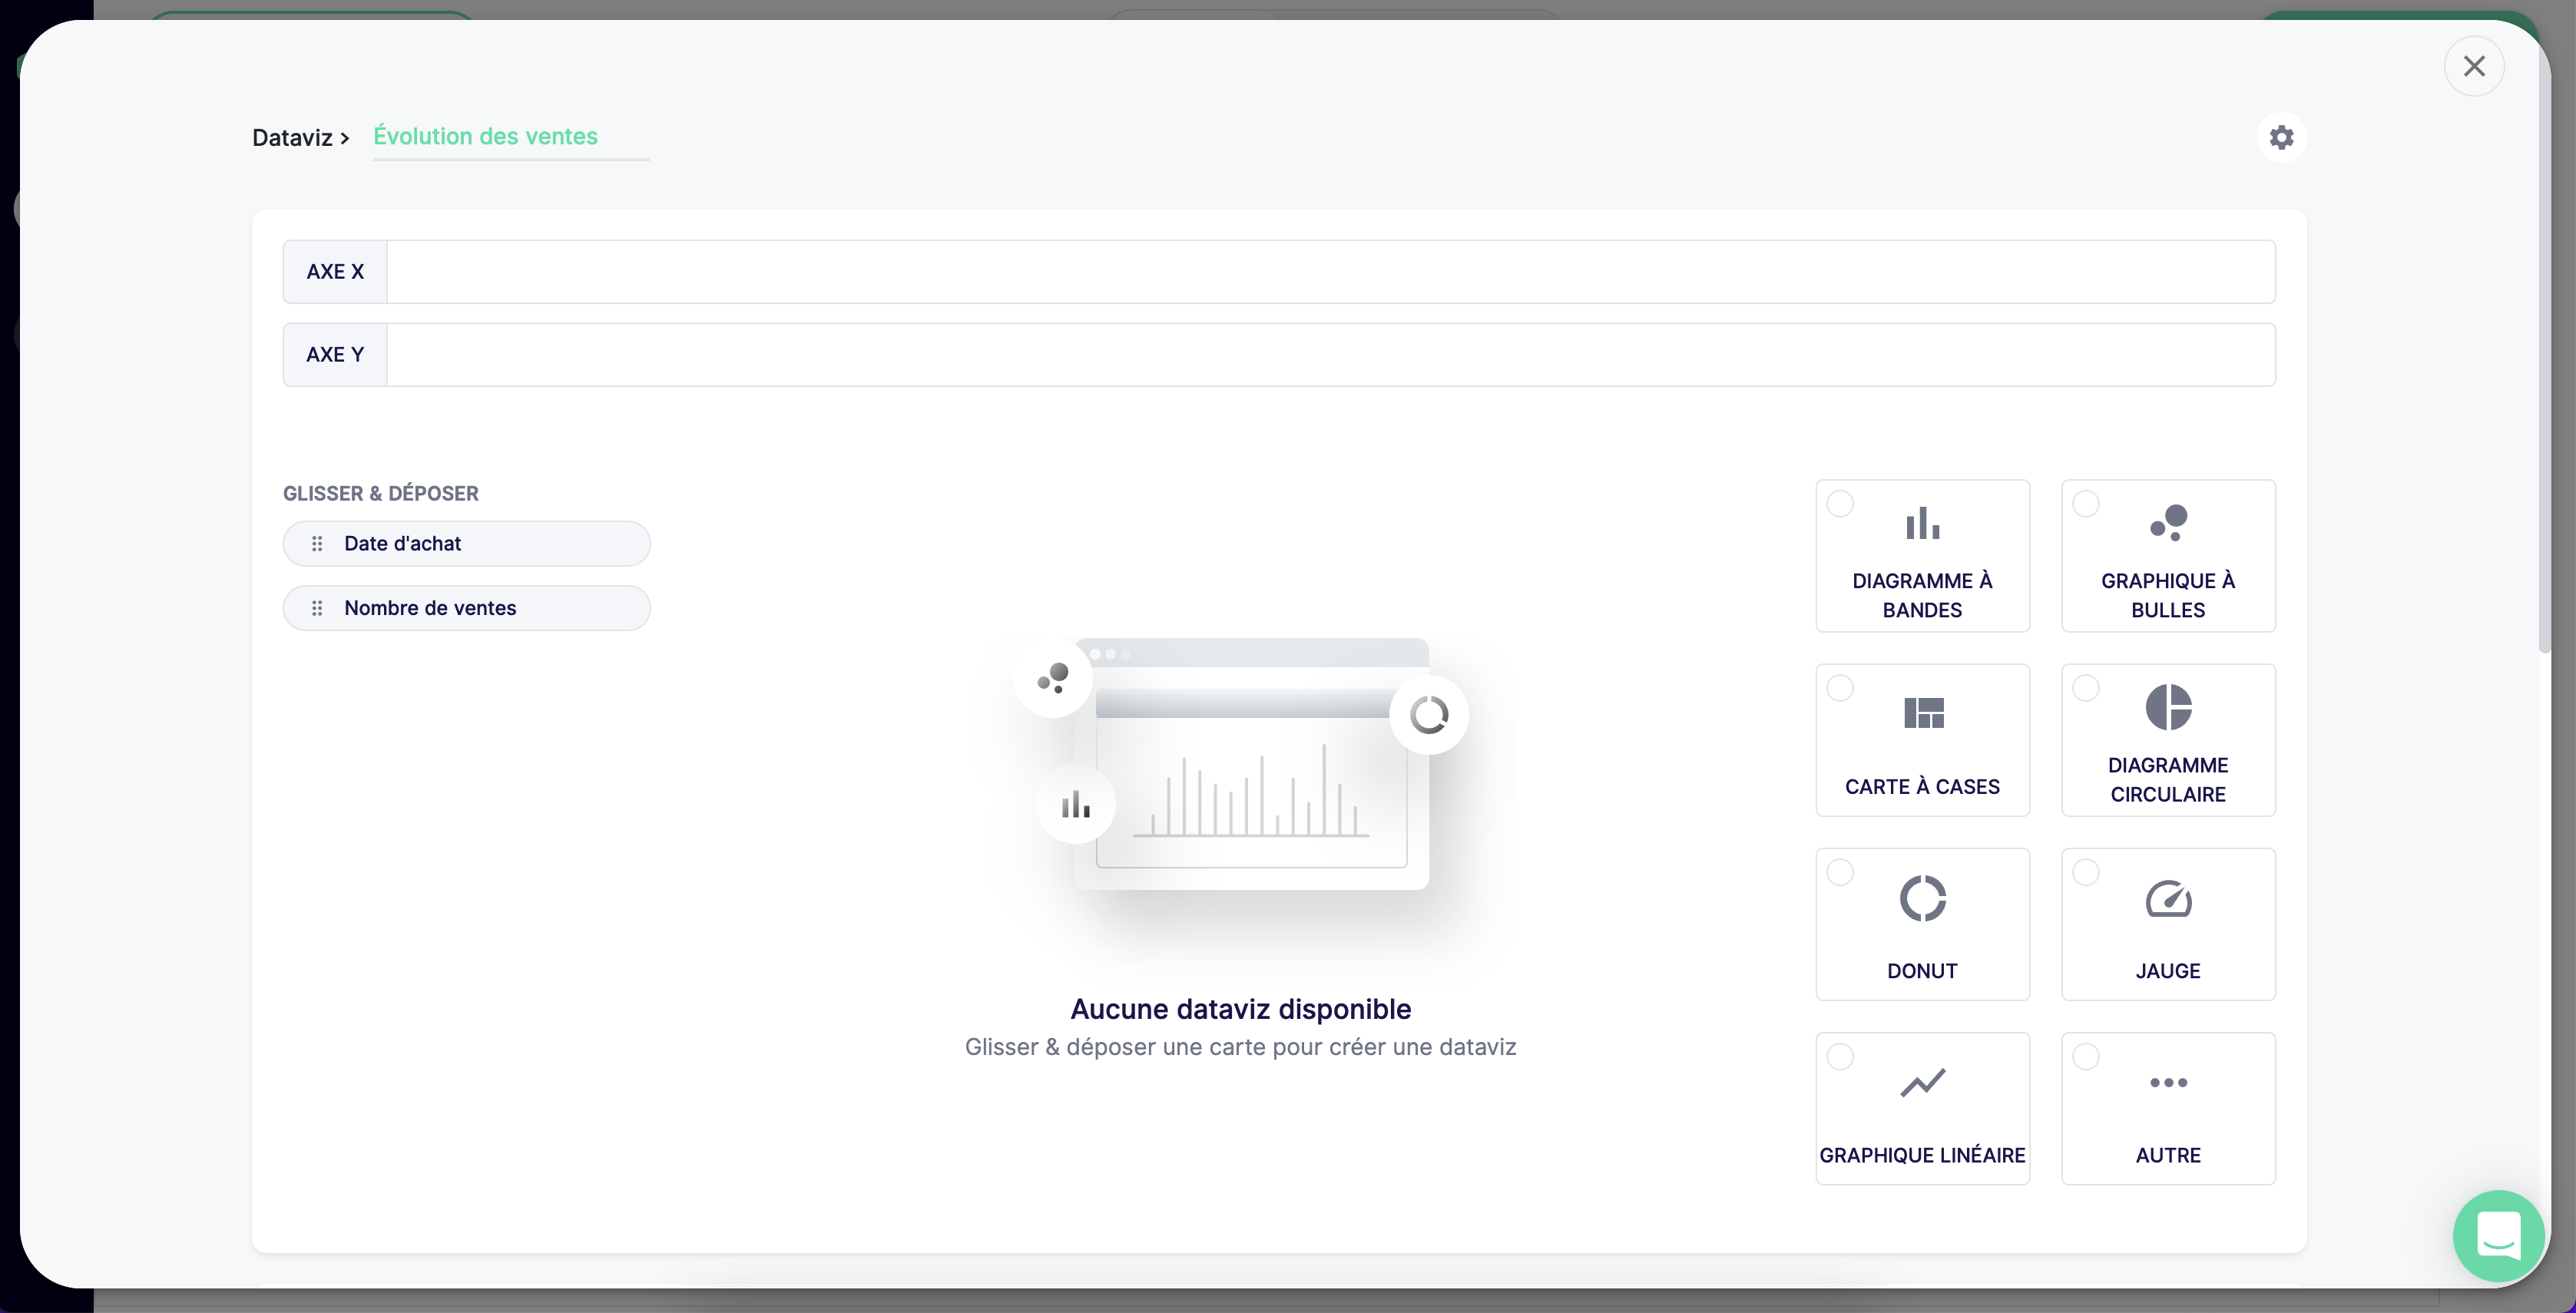Open the chat support bubble
The width and height of the screenshot is (2576, 1313).
2499,1236
